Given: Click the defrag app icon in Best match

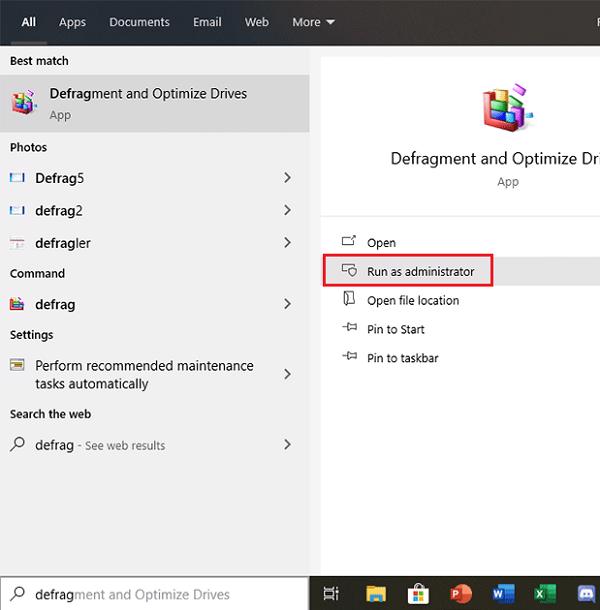Looking at the screenshot, I should [x=25, y=103].
